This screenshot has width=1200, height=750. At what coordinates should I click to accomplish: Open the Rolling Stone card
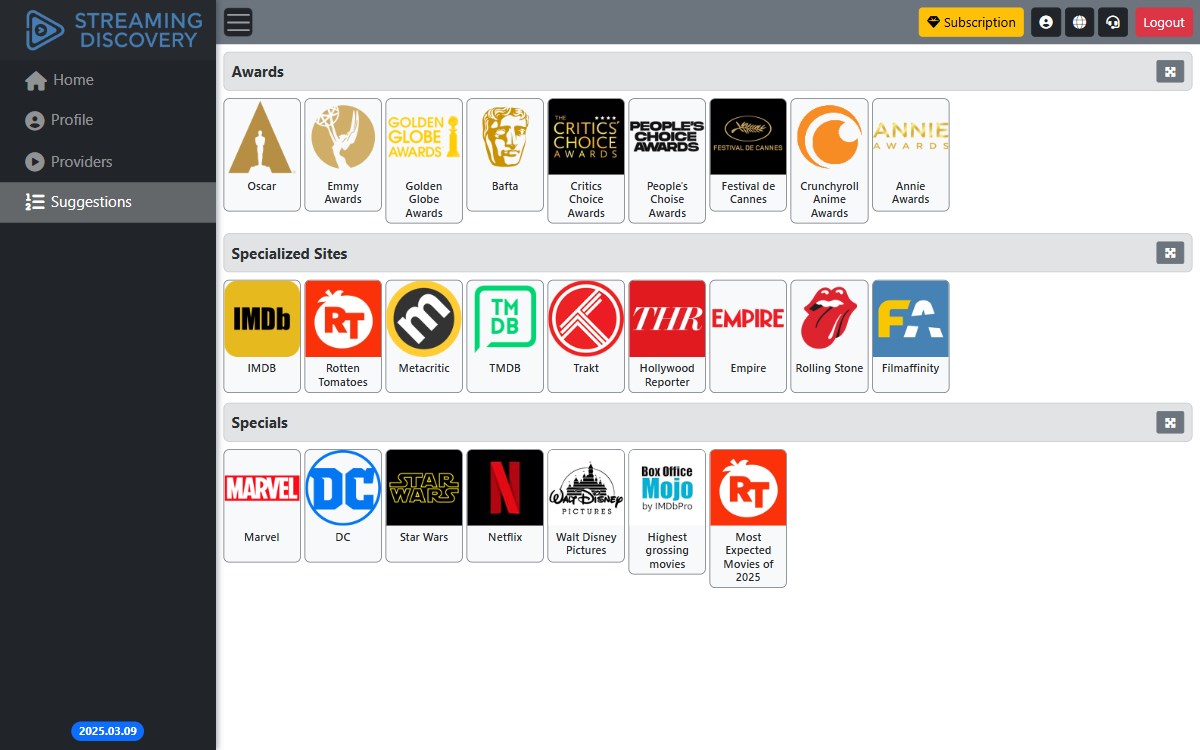(x=829, y=336)
